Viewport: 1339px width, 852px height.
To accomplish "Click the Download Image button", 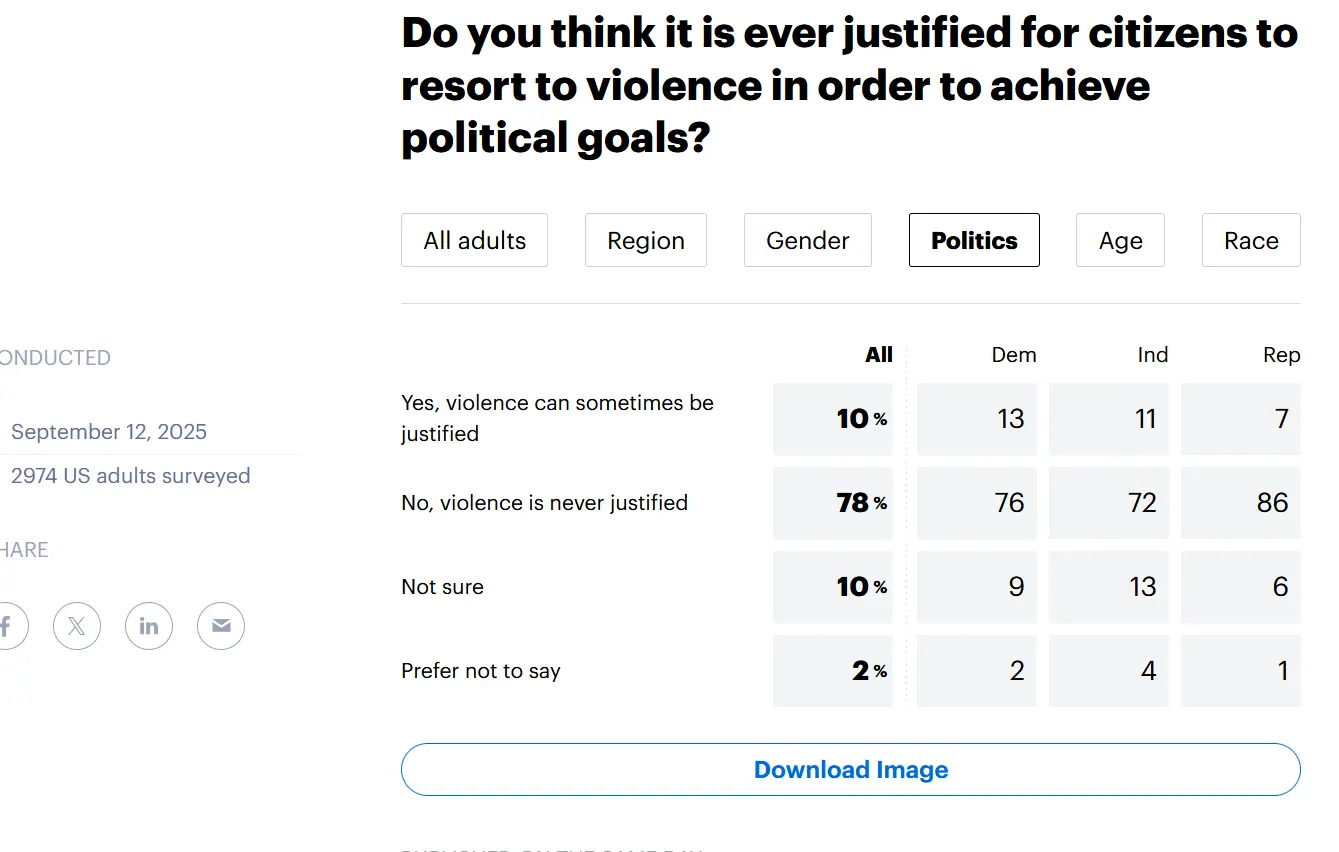I will pyautogui.click(x=851, y=770).
